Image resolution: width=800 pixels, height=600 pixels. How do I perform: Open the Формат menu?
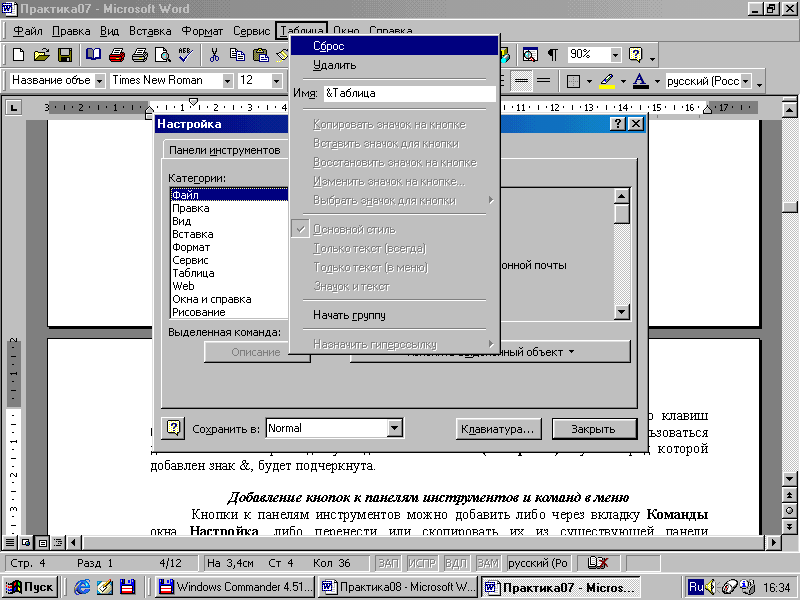point(202,31)
